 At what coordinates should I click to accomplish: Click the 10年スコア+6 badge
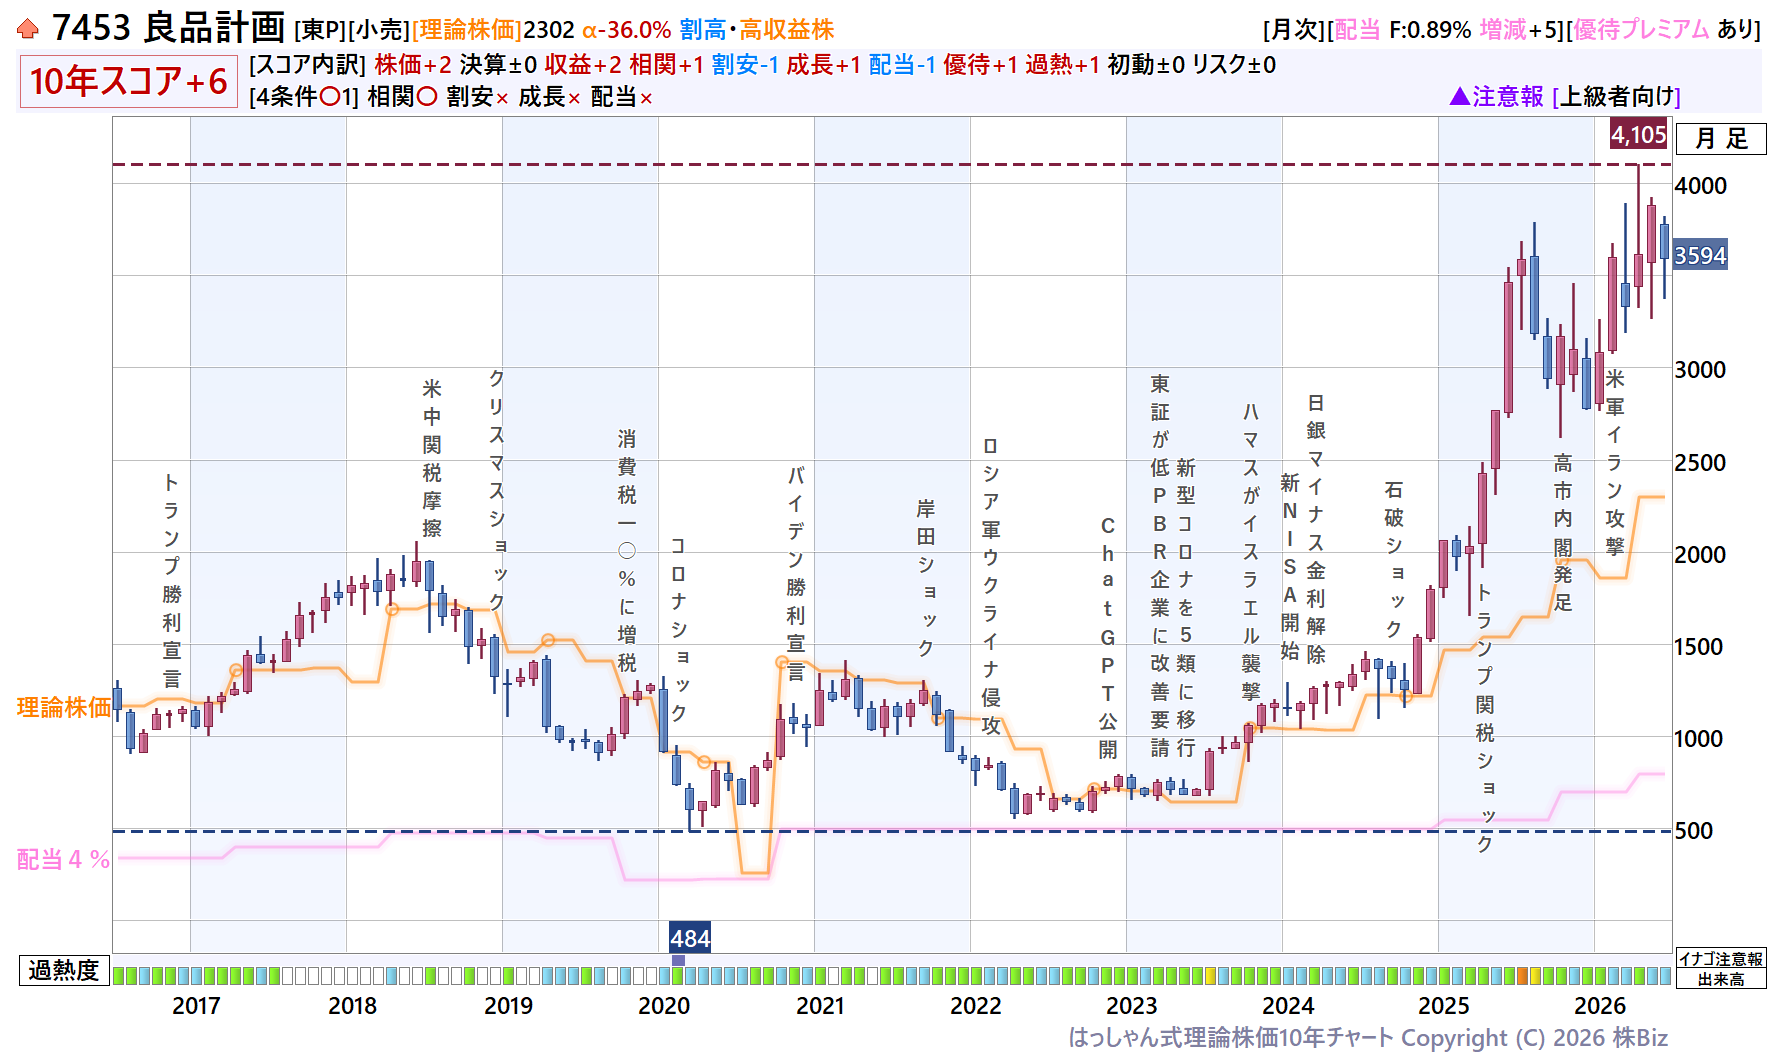[128, 82]
